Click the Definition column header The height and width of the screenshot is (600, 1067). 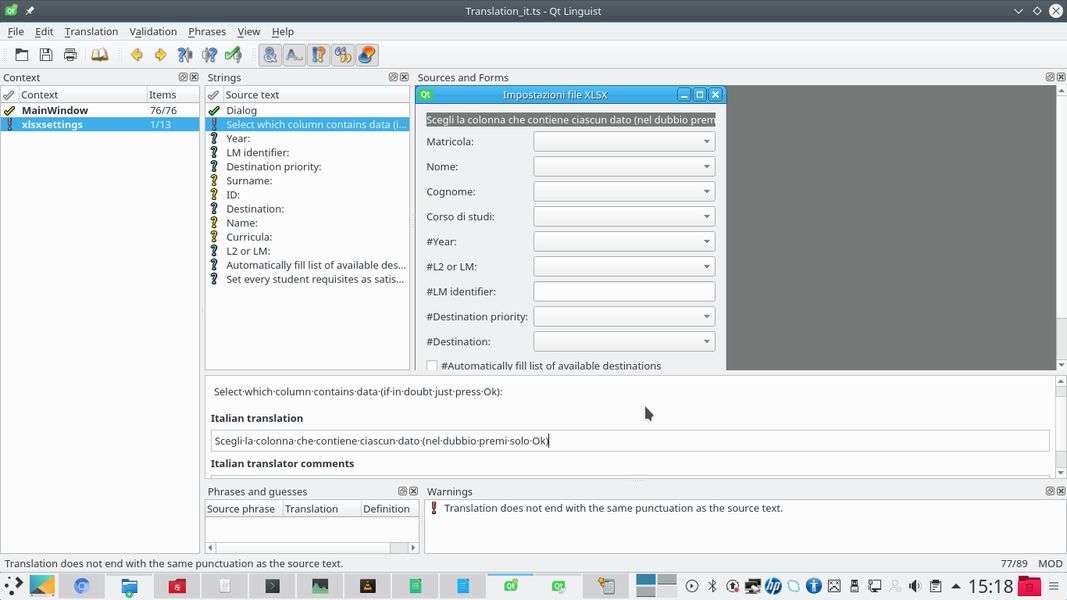[x=389, y=509]
